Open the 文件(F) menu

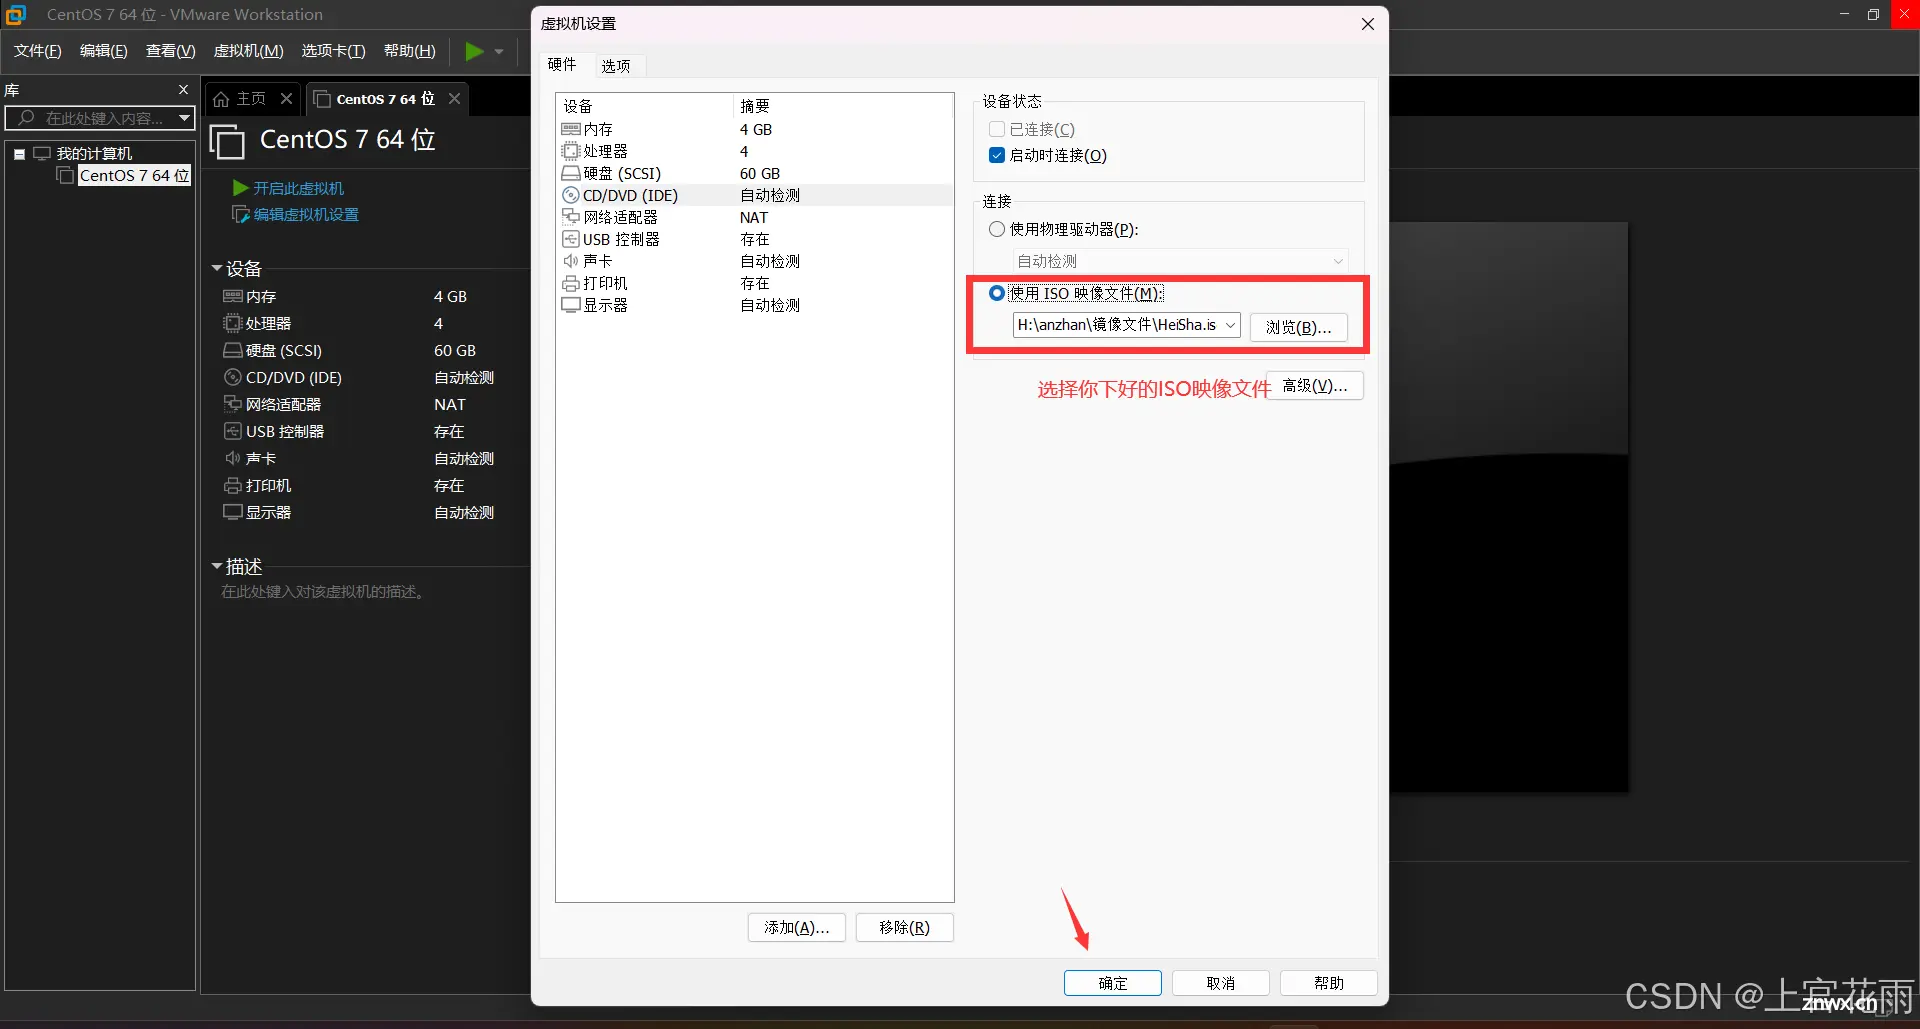point(38,51)
